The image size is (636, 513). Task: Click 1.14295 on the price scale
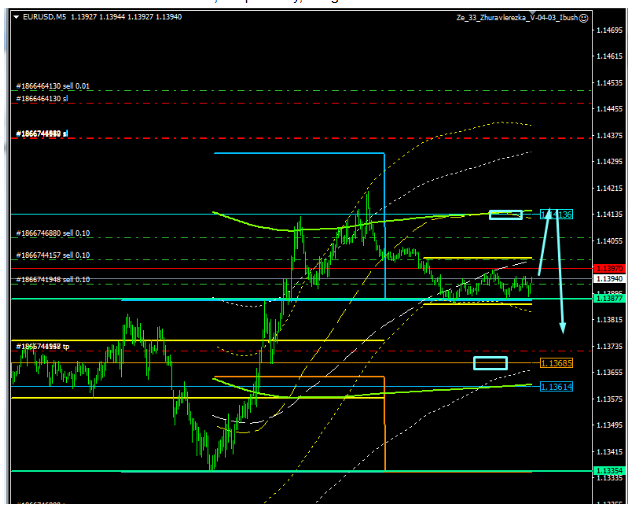point(610,162)
